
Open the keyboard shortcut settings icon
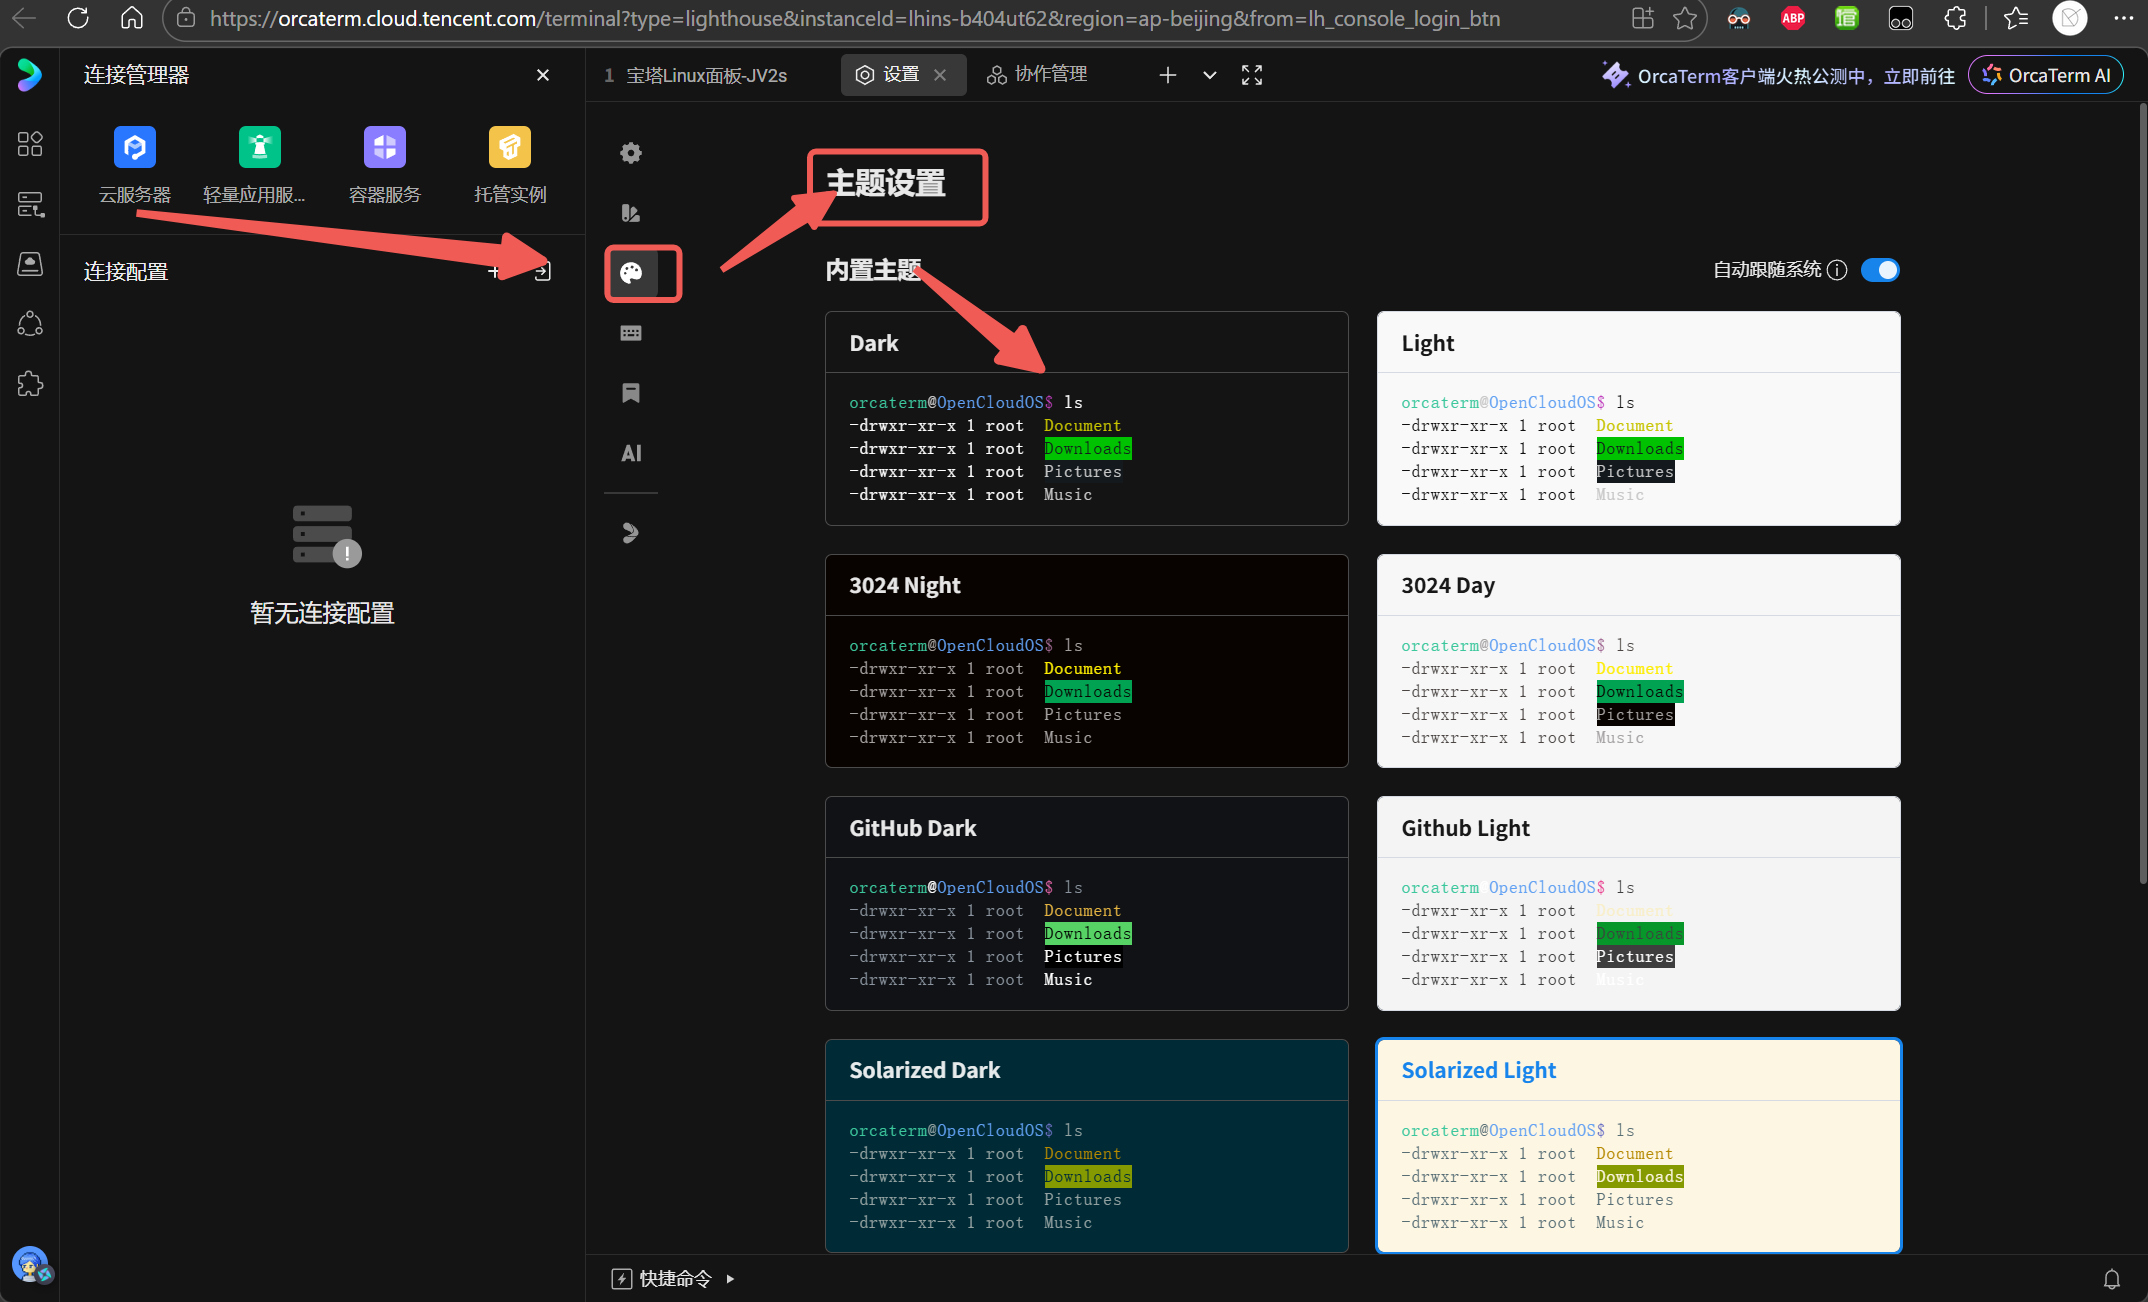tap(631, 333)
